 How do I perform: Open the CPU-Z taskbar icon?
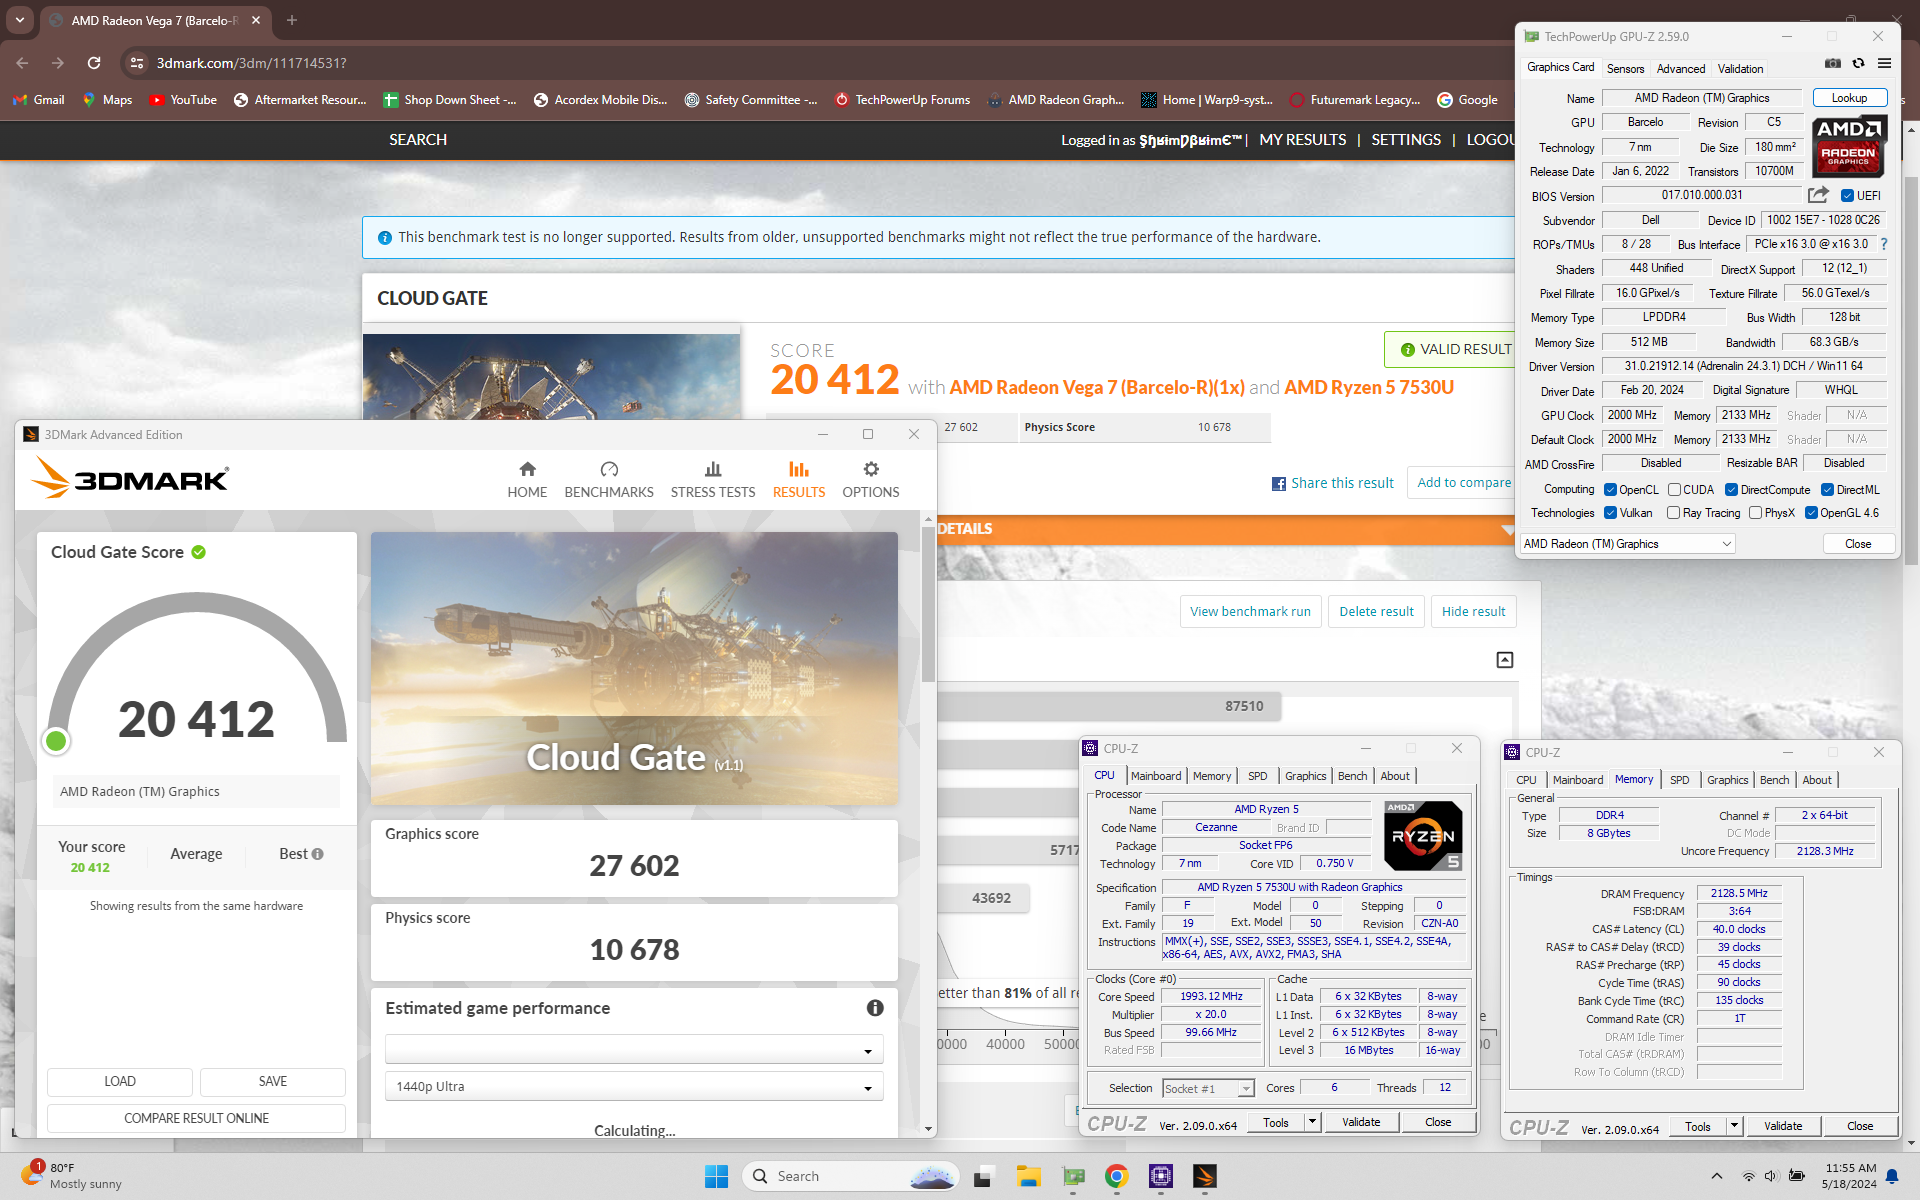pos(1161,1176)
